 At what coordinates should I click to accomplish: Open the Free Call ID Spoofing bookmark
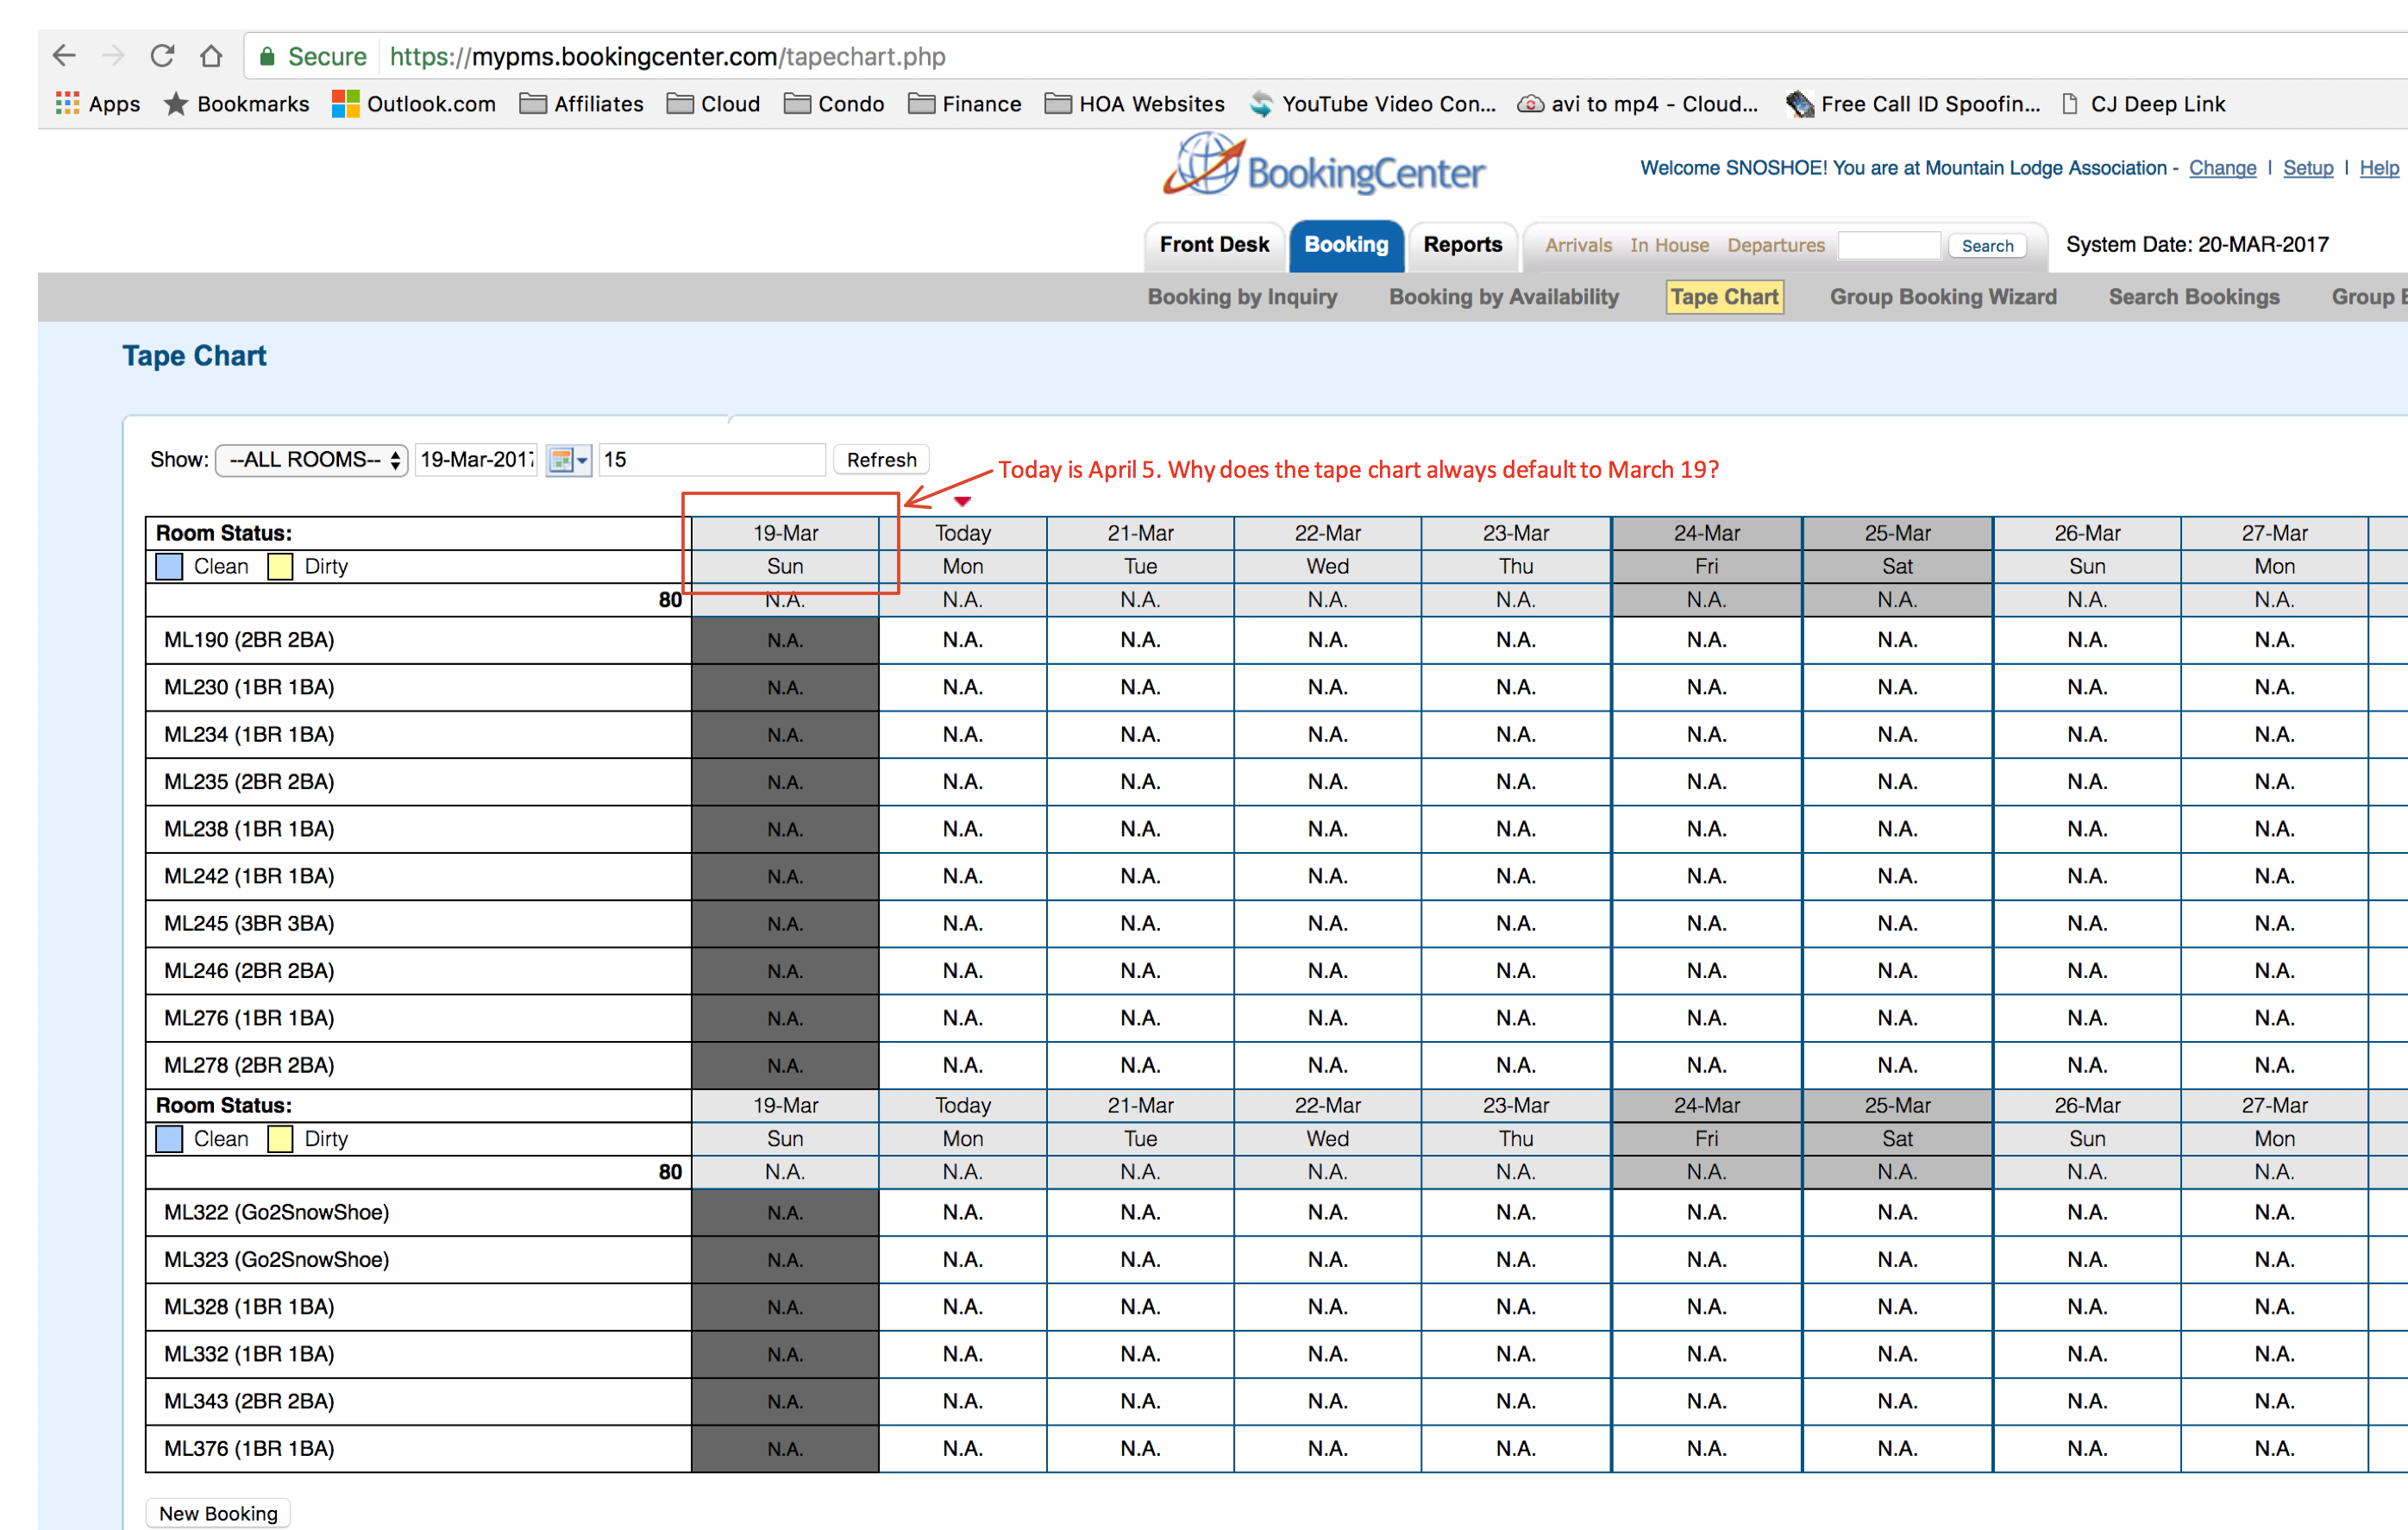pyautogui.click(x=1914, y=104)
